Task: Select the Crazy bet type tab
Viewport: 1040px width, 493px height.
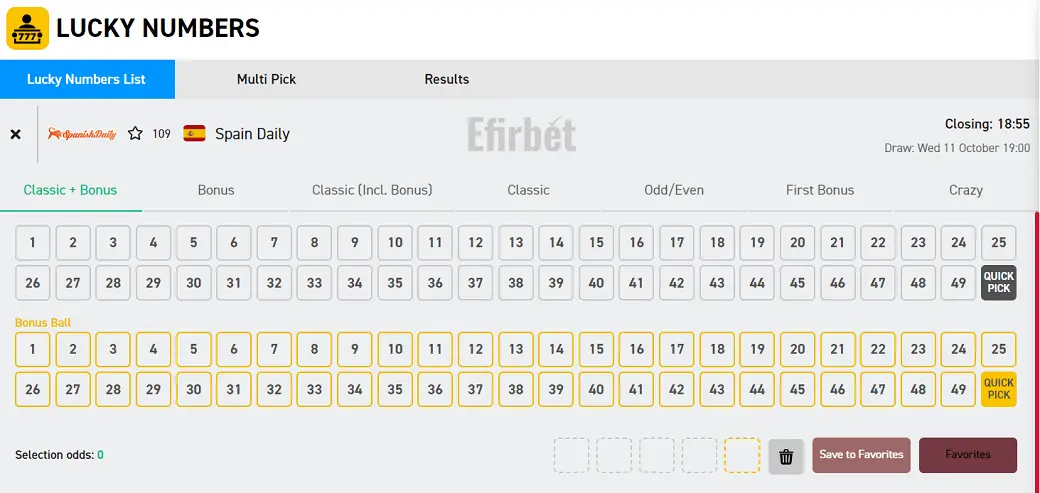Action: [966, 190]
